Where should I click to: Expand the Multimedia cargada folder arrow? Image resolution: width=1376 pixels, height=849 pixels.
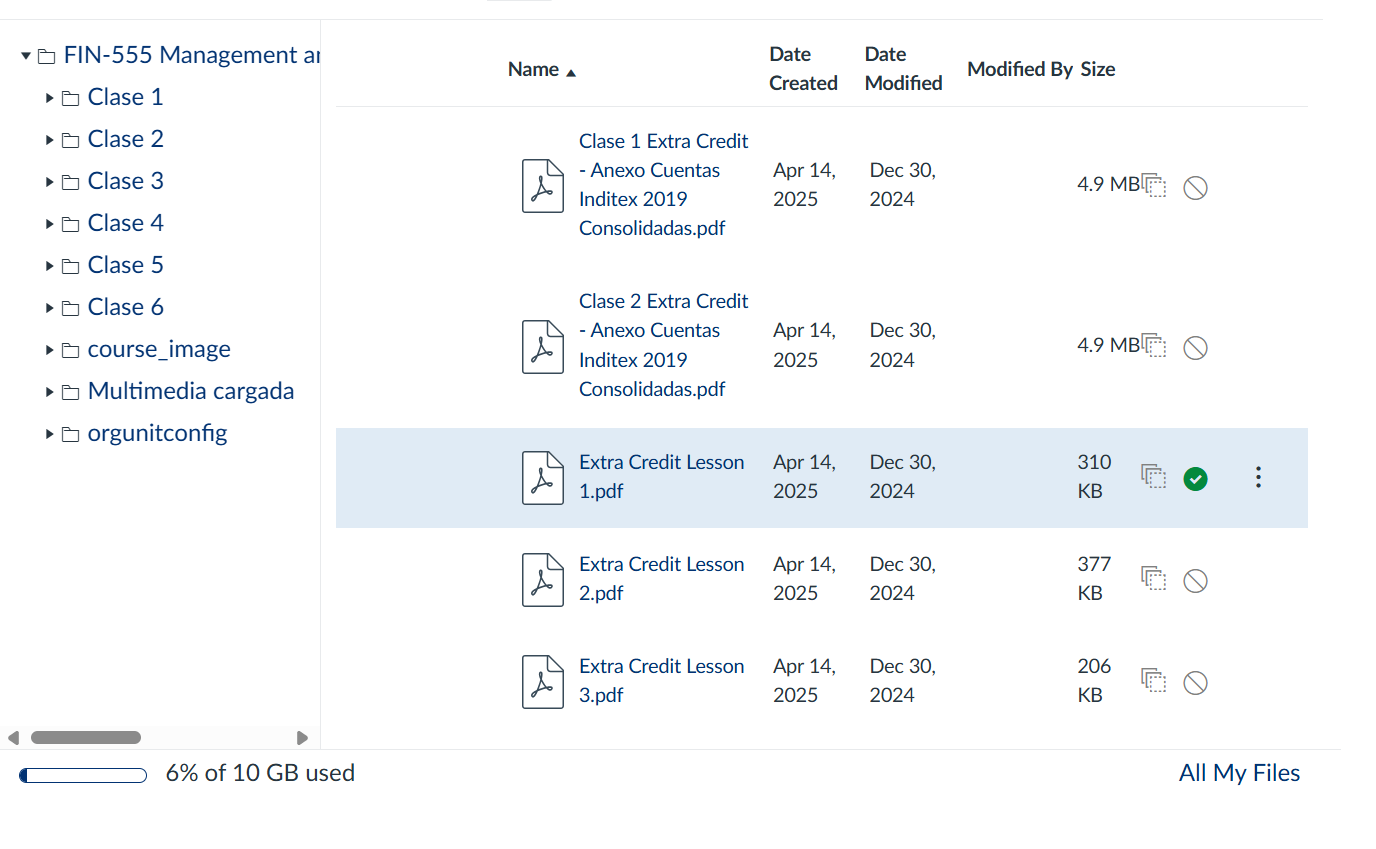[x=49, y=392]
